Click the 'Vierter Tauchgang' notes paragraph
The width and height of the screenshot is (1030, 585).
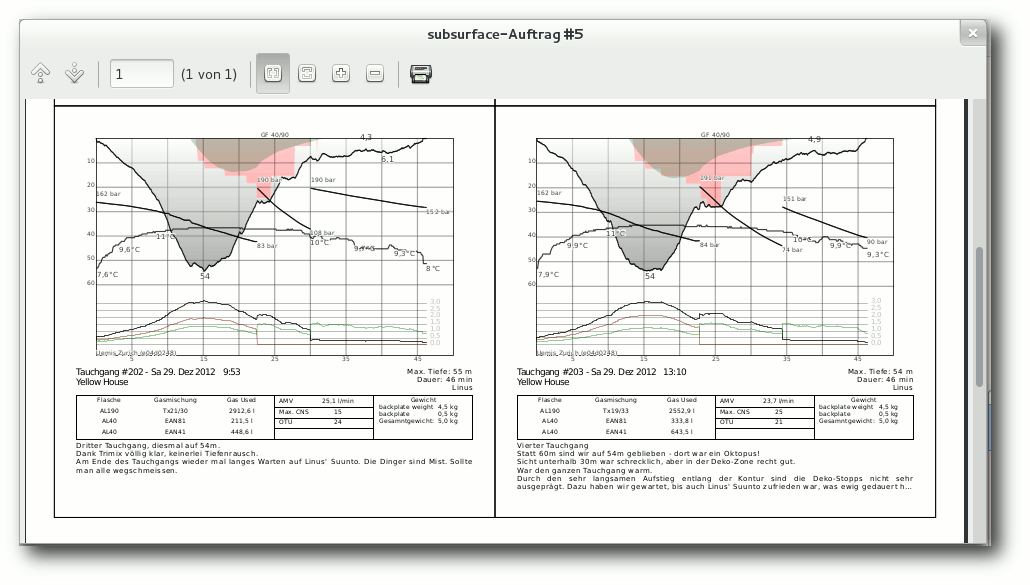click(715, 466)
